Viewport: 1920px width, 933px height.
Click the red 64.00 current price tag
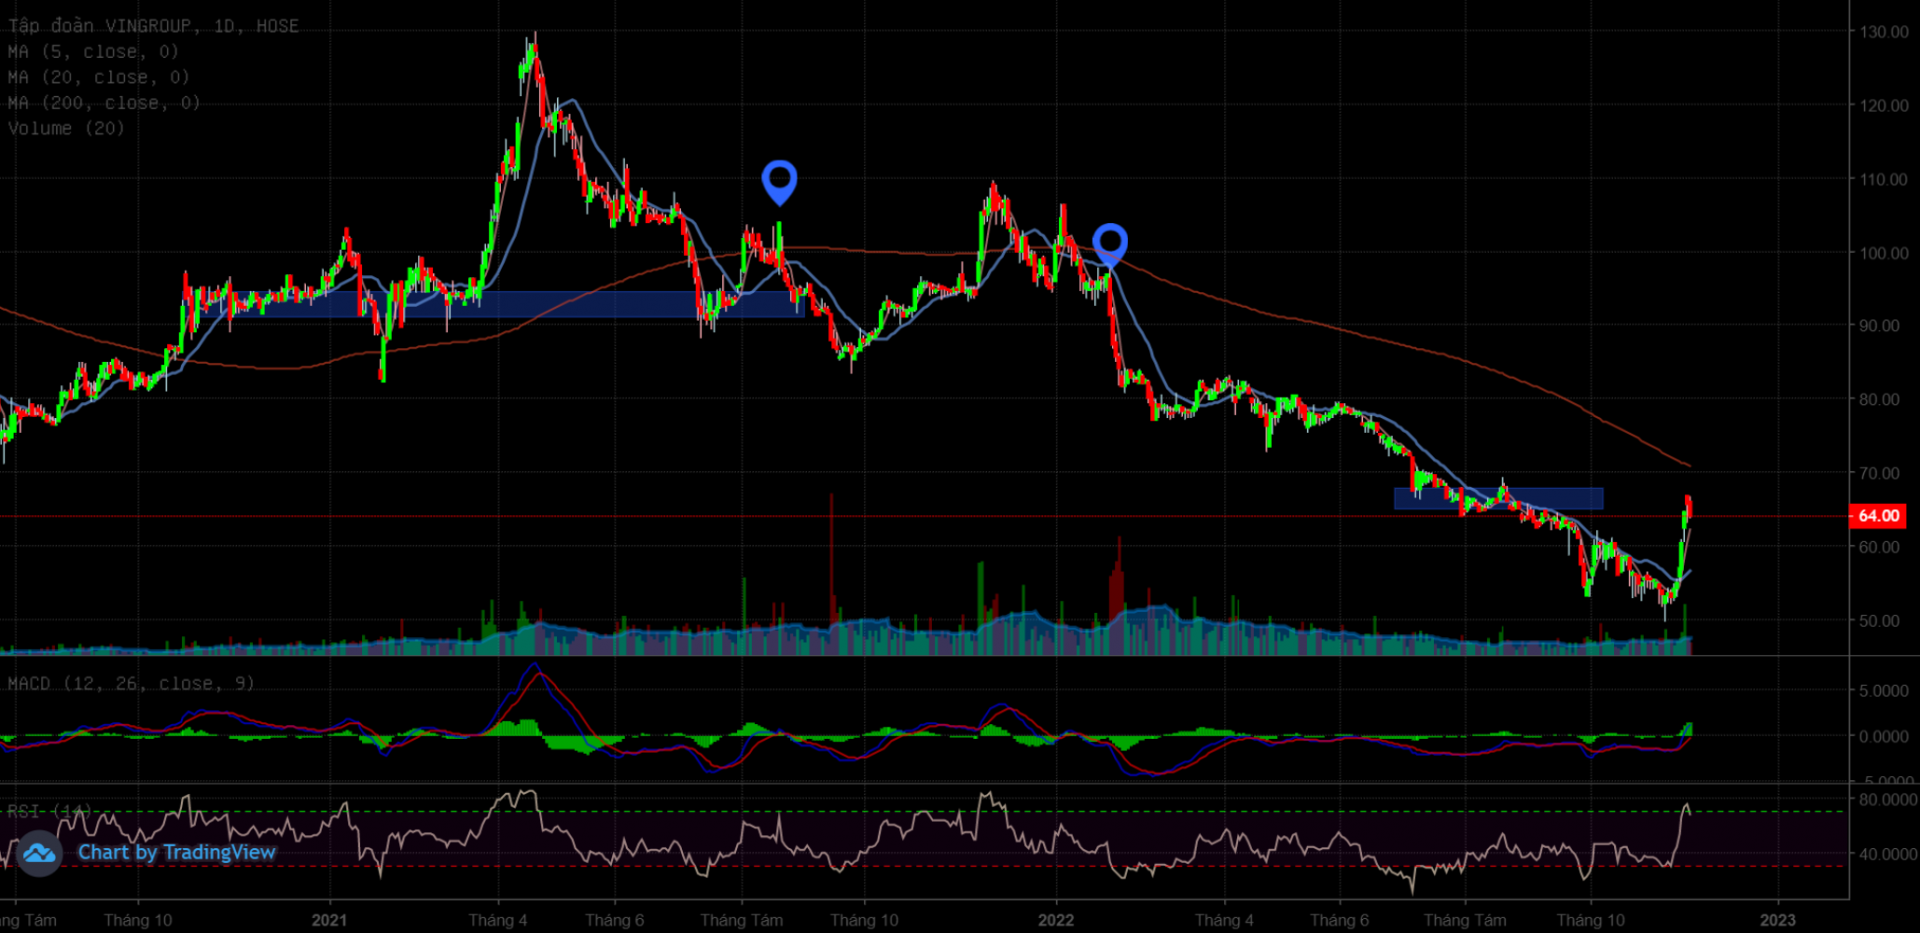point(1878,516)
